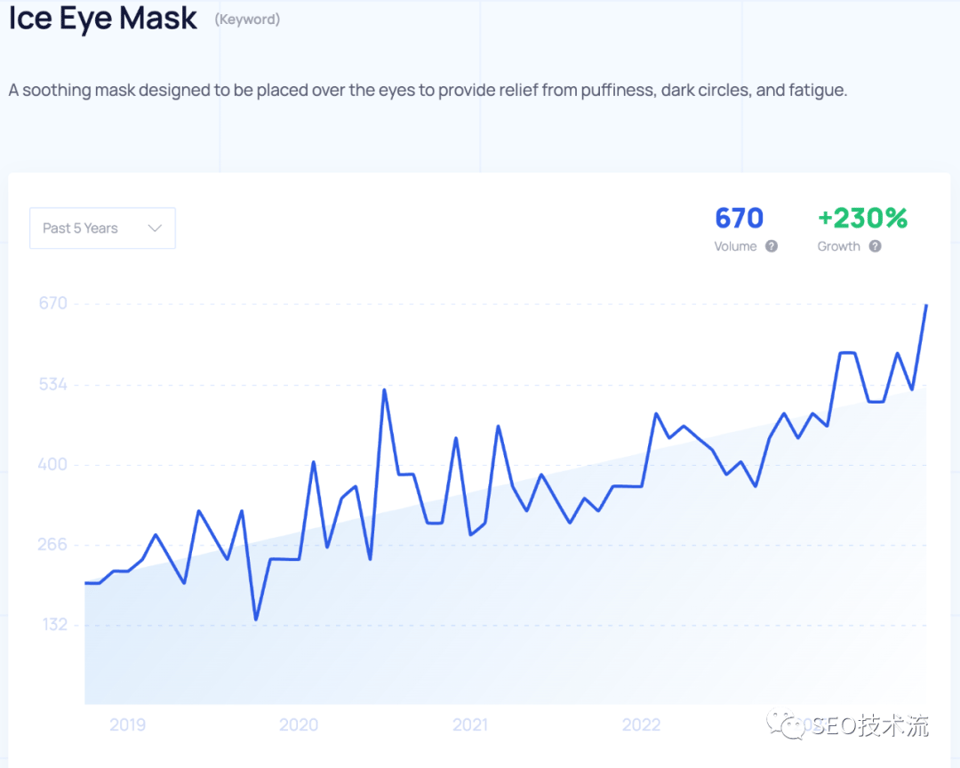Click the 266 label on the y-axis
The image size is (960, 768).
53,545
